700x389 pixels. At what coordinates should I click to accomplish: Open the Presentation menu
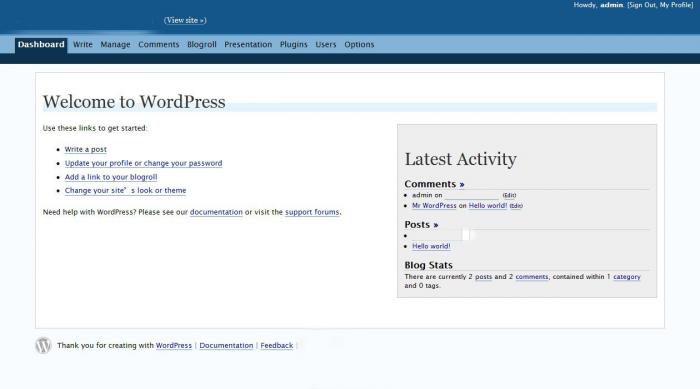point(248,45)
